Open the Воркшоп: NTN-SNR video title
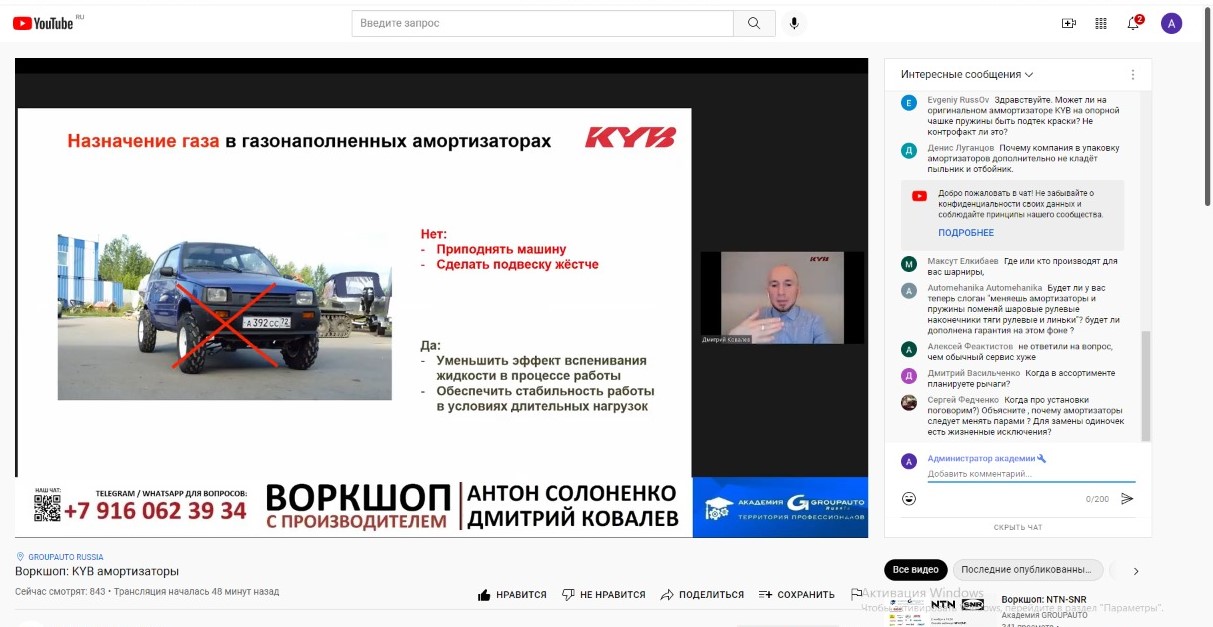Image resolution: width=1213 pixels, height=627 pixels. [x=1044, y=600]
